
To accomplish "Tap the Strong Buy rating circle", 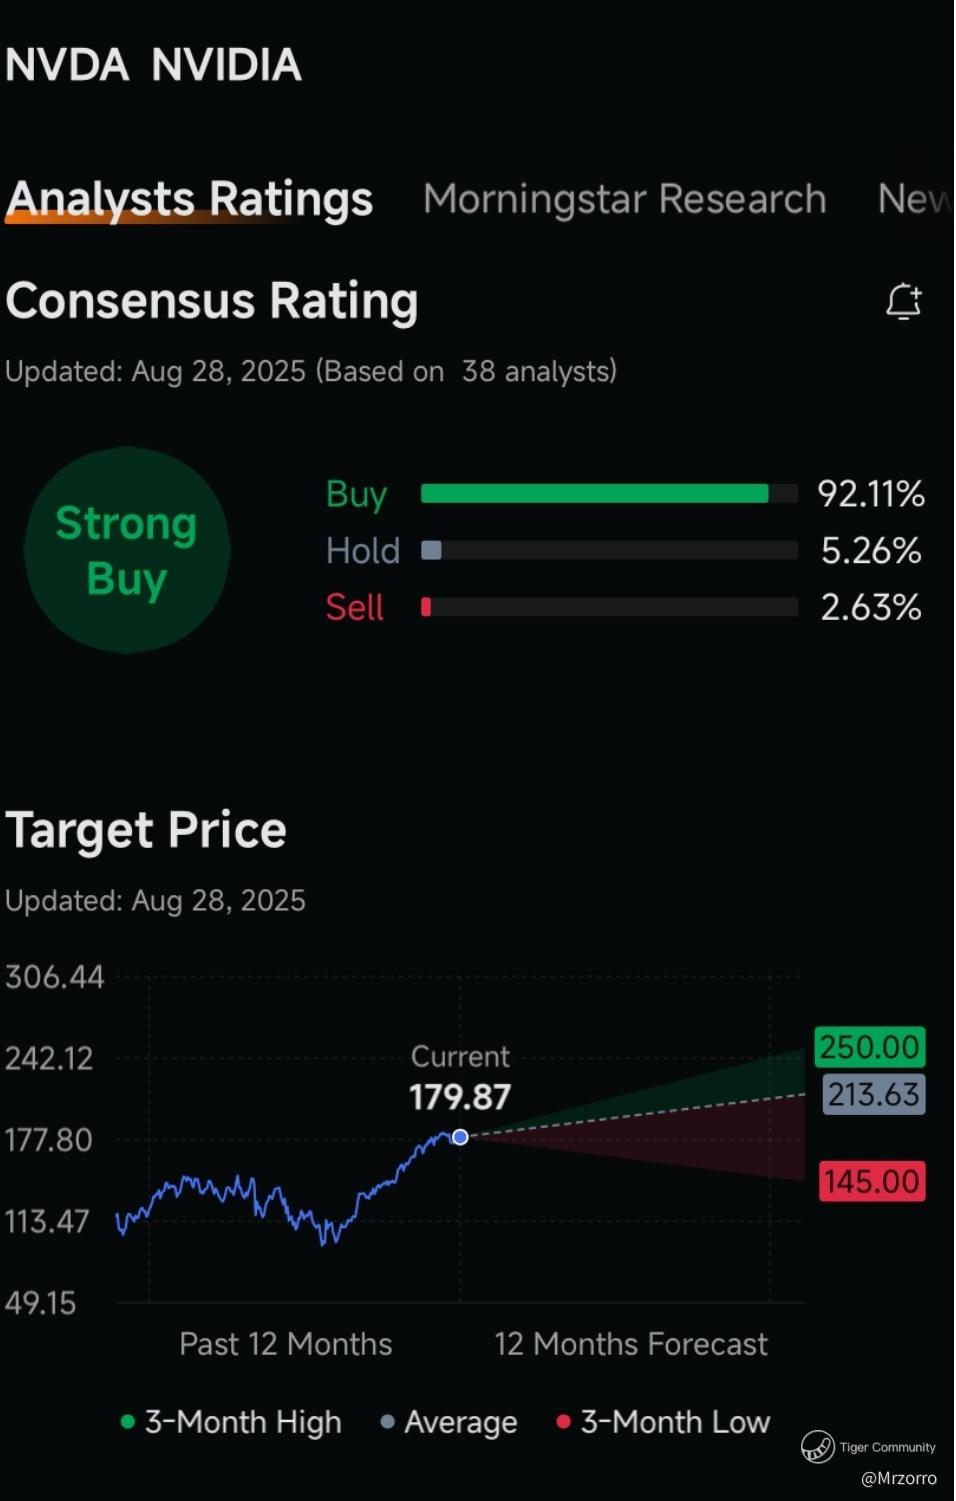I will coord(127,550).
